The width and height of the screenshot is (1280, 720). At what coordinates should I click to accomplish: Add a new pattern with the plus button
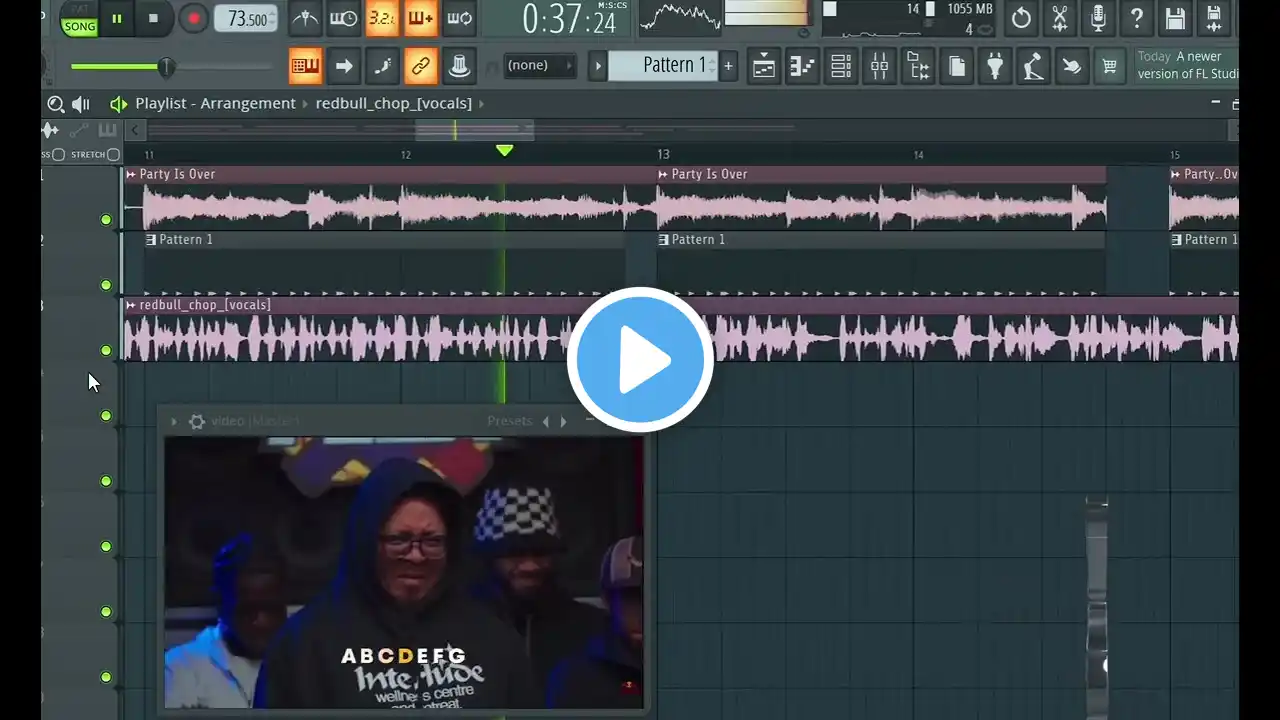coord(728,66)
